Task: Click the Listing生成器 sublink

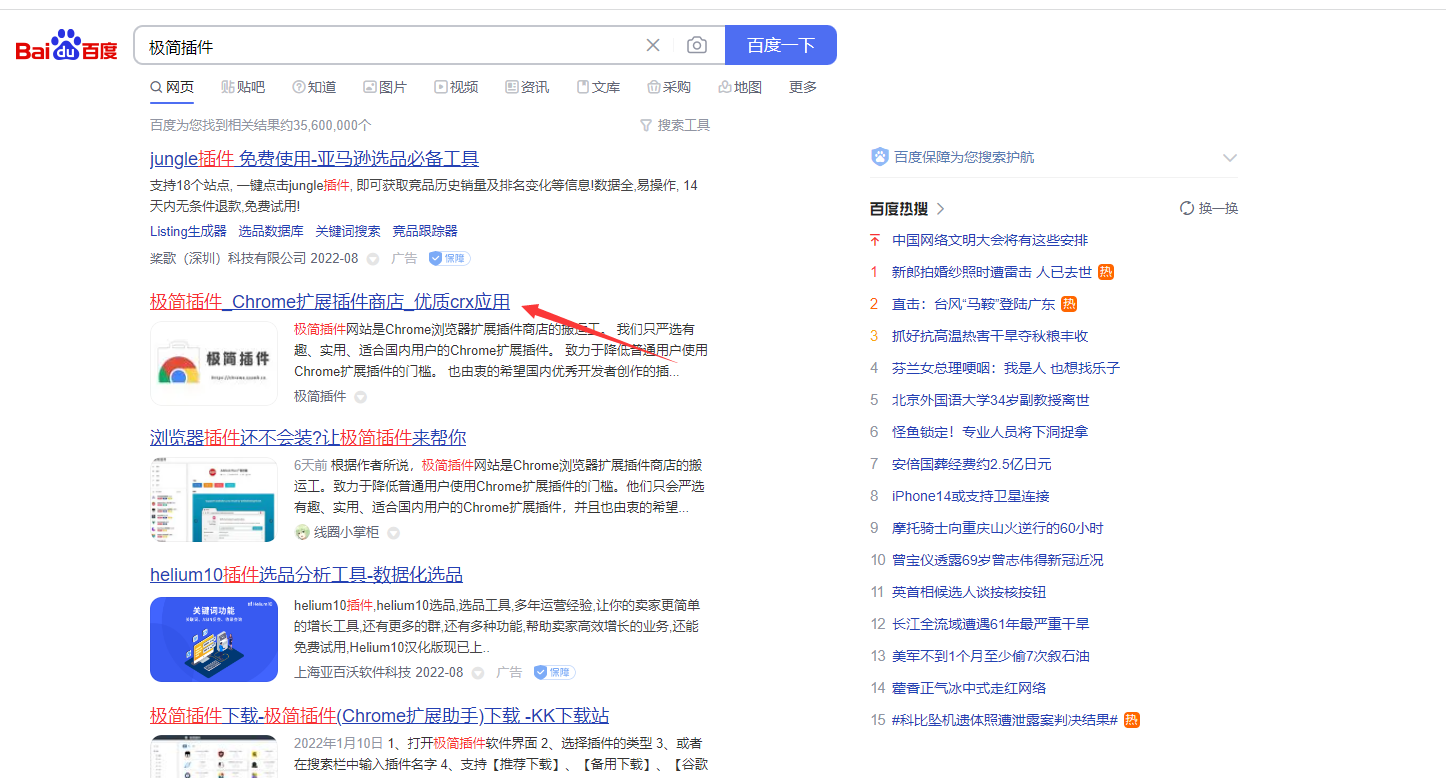Action: tap(188, 231)
